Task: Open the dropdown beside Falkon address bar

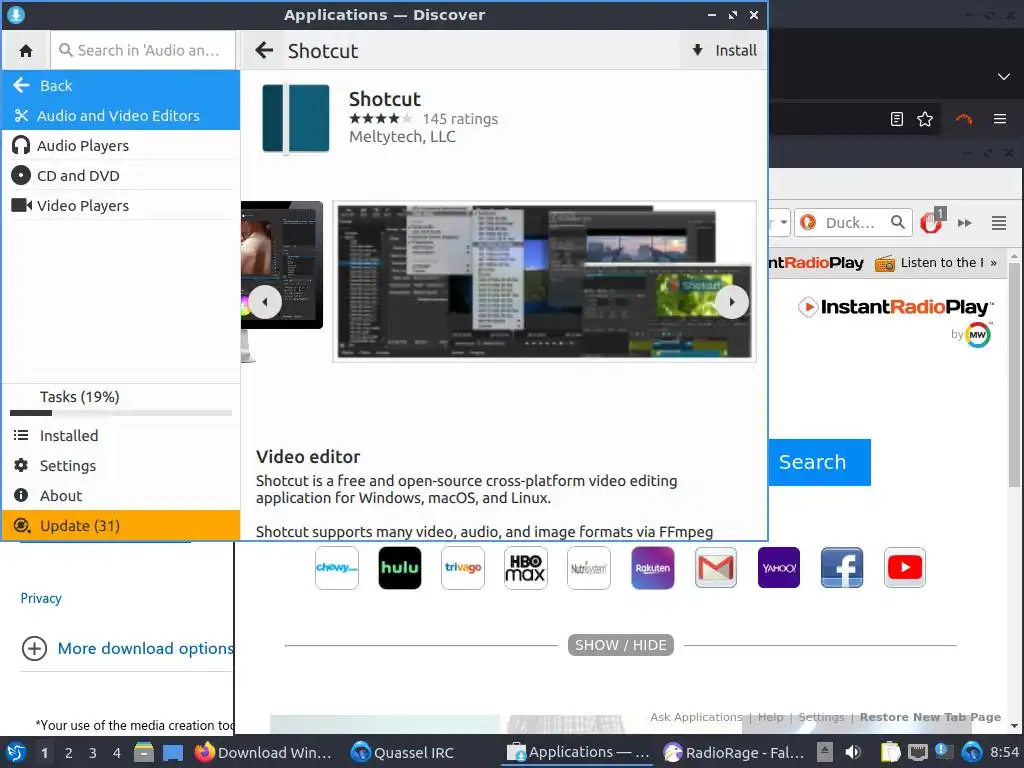Action: pyautogui.click(x=783, y=222)
